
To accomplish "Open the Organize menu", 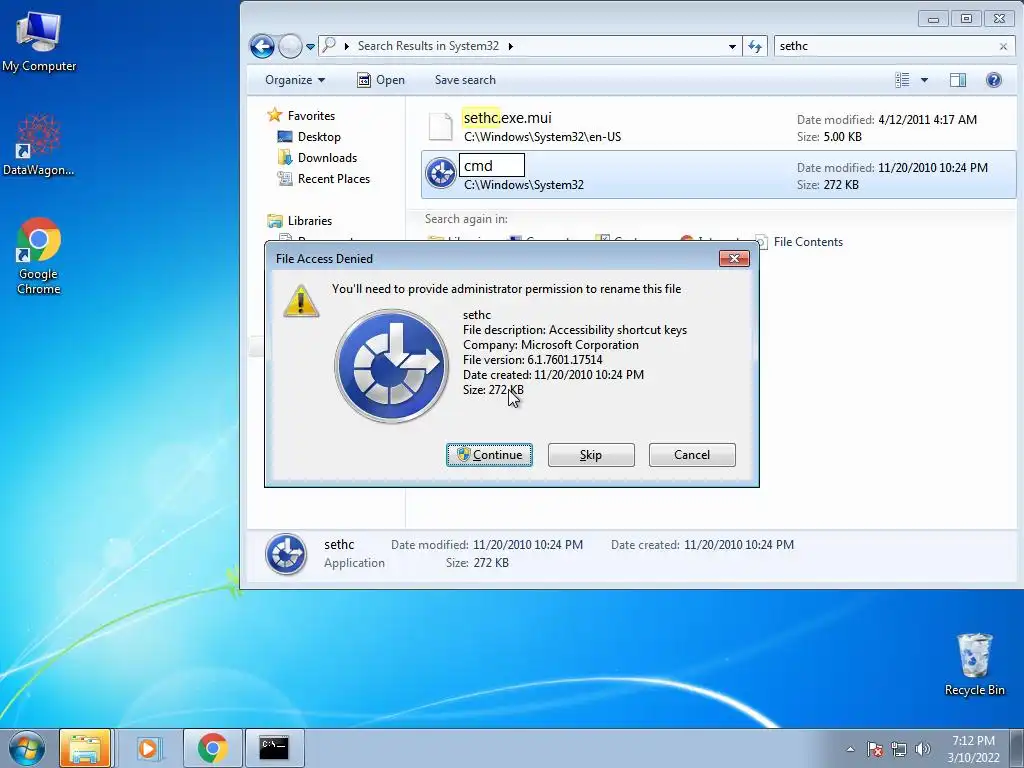I will (295, 80).
